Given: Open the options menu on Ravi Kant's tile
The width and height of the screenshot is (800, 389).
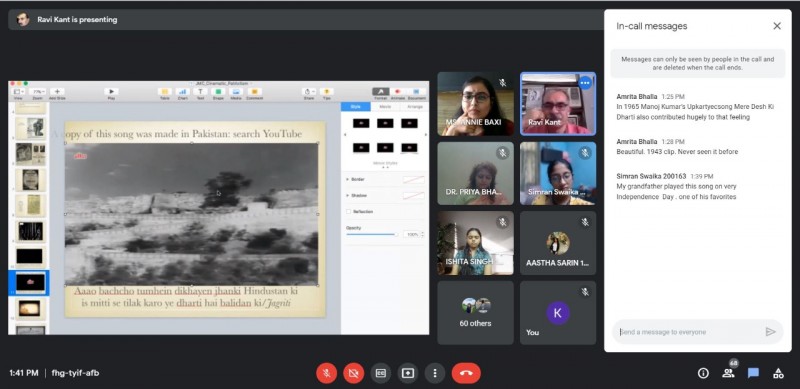Looking at the screenshot, I should click(x=585, y=83).
